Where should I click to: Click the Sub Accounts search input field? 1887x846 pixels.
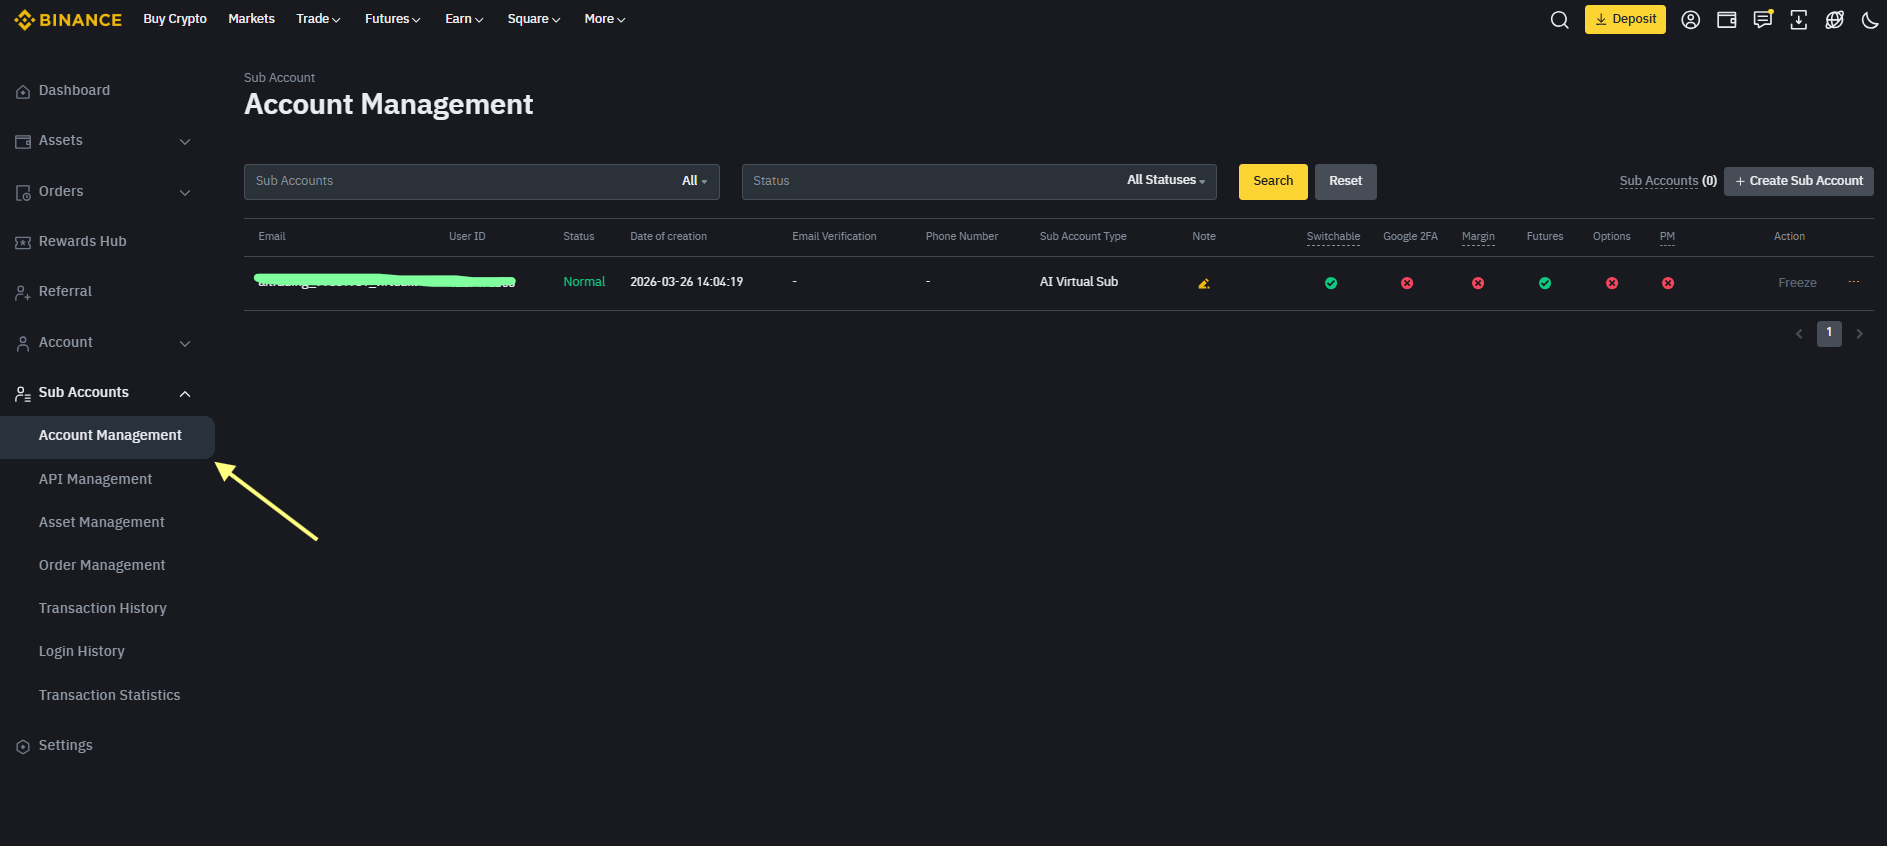click(x=460, y=181)
